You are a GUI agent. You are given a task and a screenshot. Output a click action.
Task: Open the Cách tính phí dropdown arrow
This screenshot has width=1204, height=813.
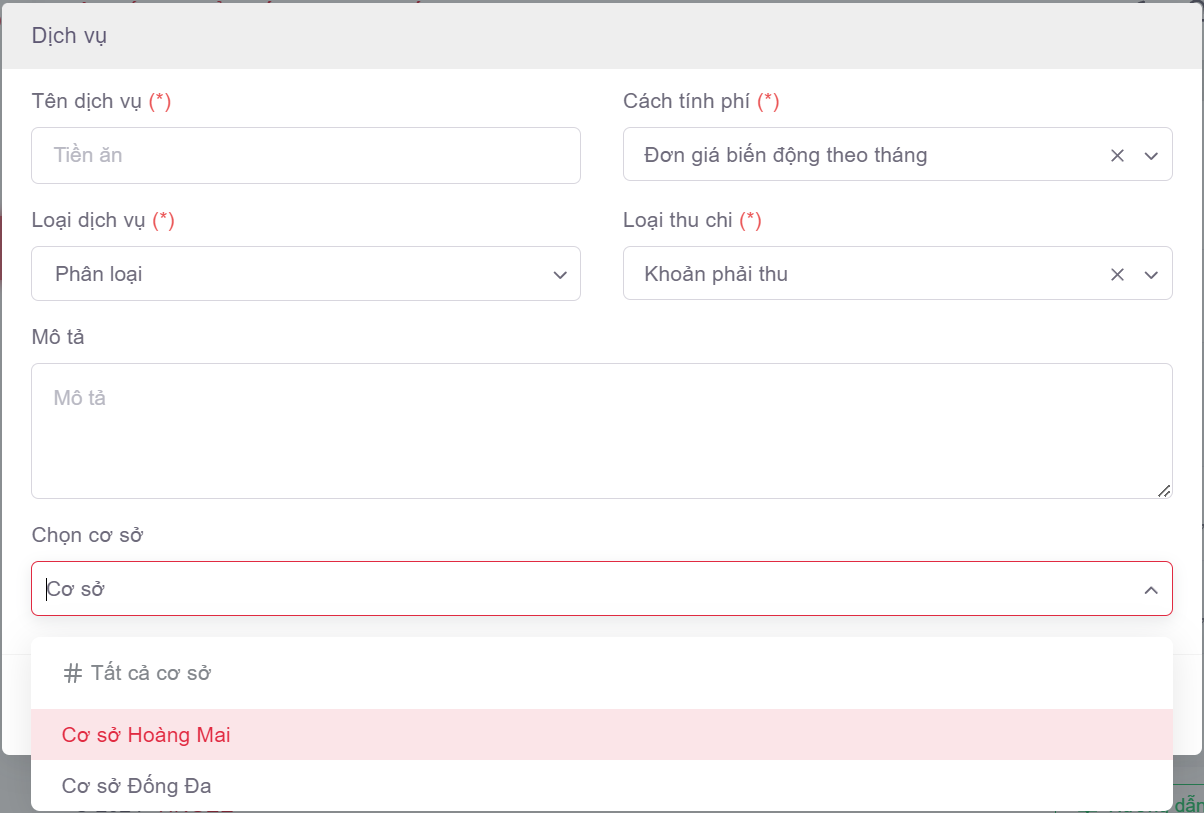1151,155
